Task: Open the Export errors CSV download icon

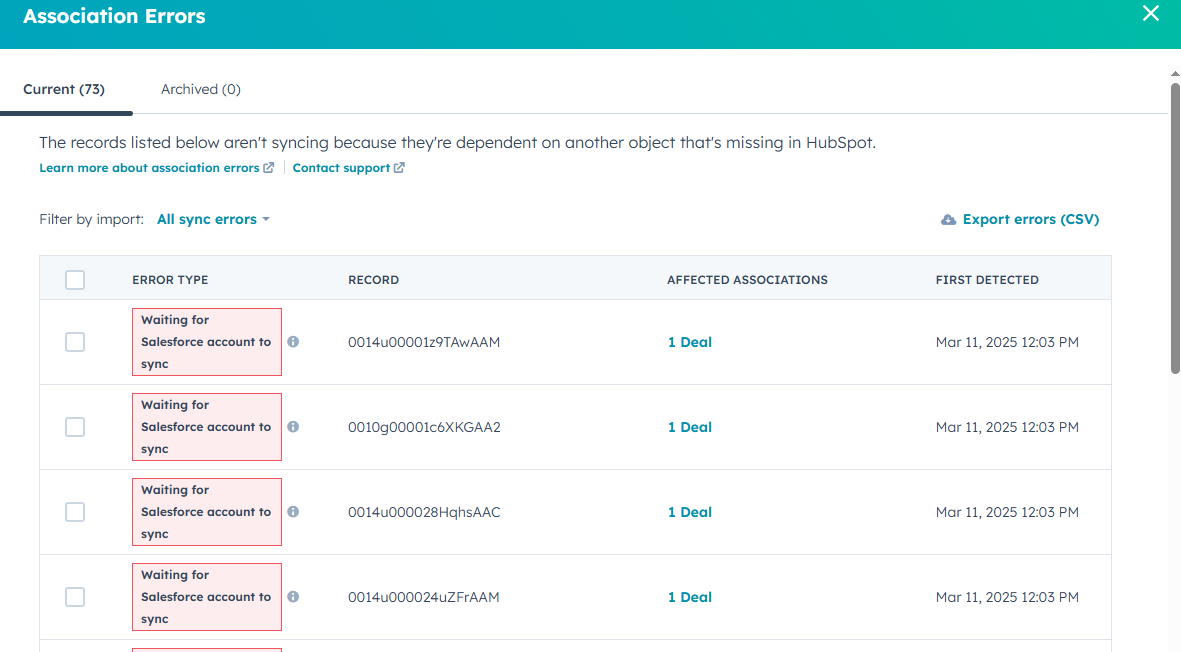Action: click(x=948, y=219)
